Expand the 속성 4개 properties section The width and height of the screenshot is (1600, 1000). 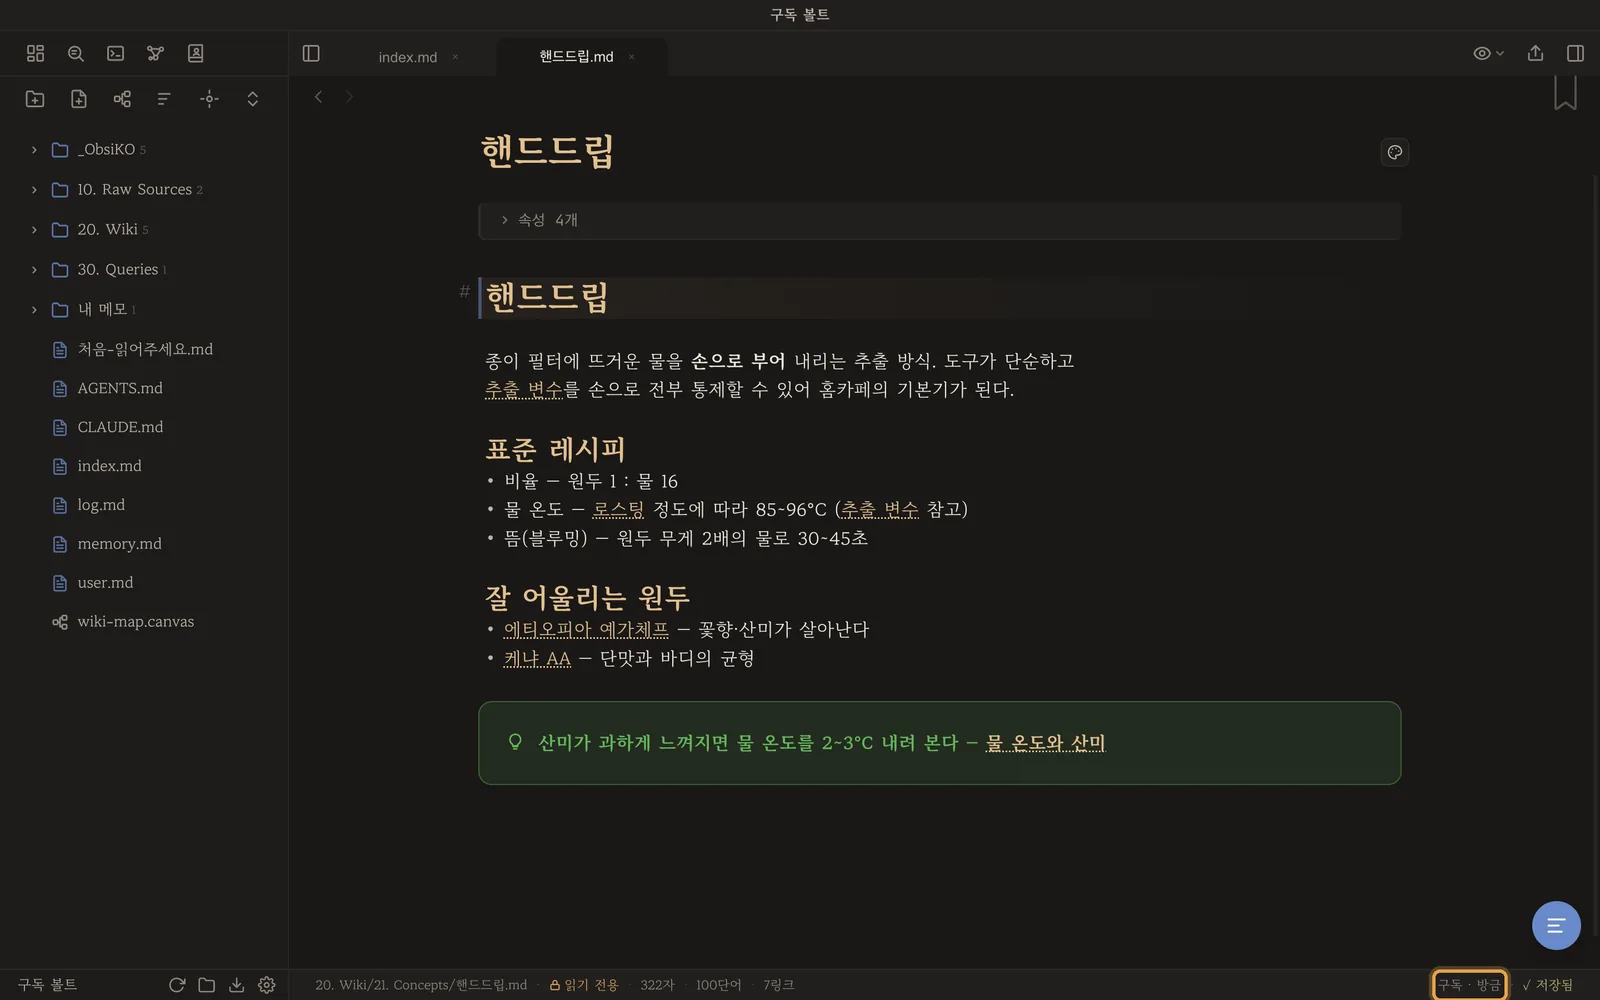click(x=939, y=220)
